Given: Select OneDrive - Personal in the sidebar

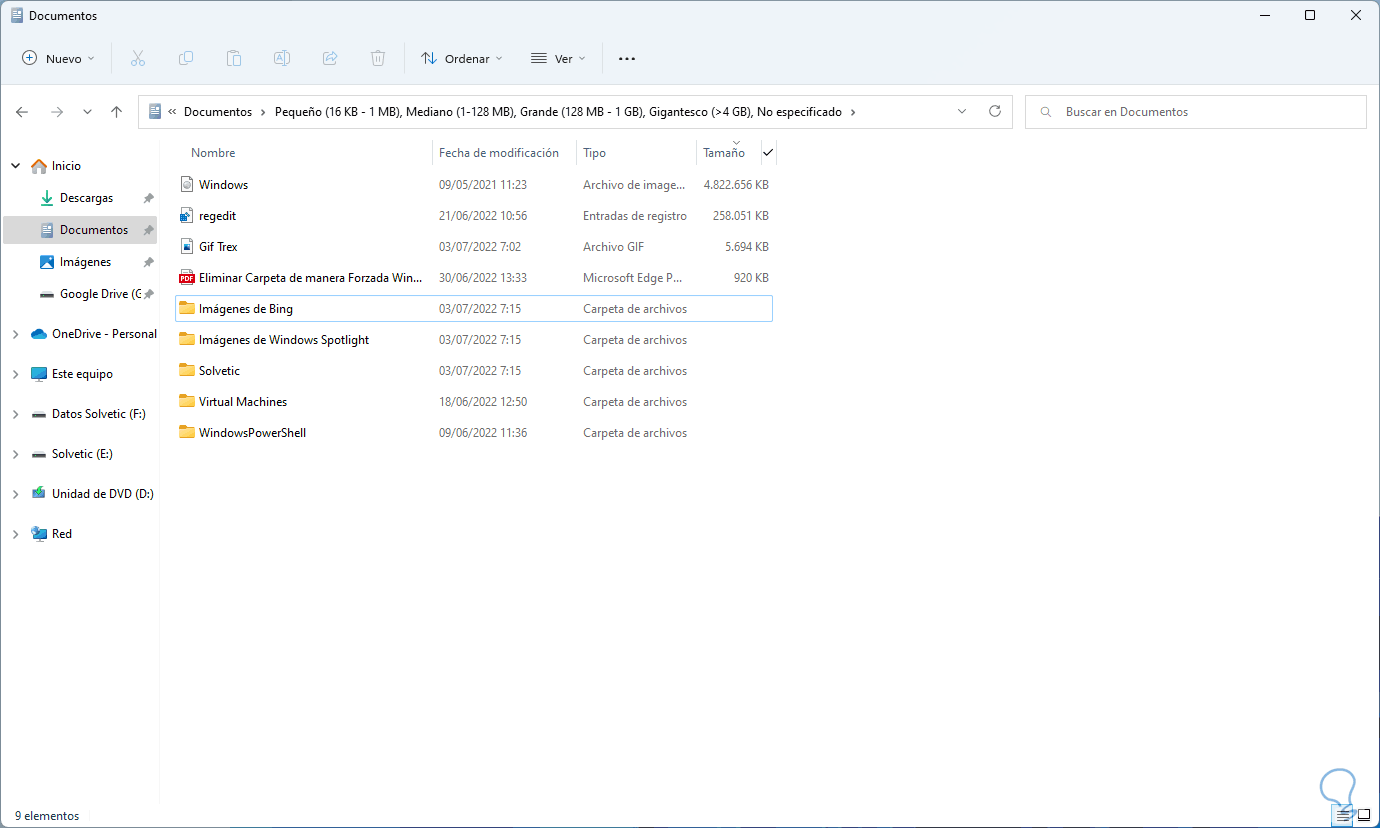Looking at the screenshot, I should coord(104,334).
